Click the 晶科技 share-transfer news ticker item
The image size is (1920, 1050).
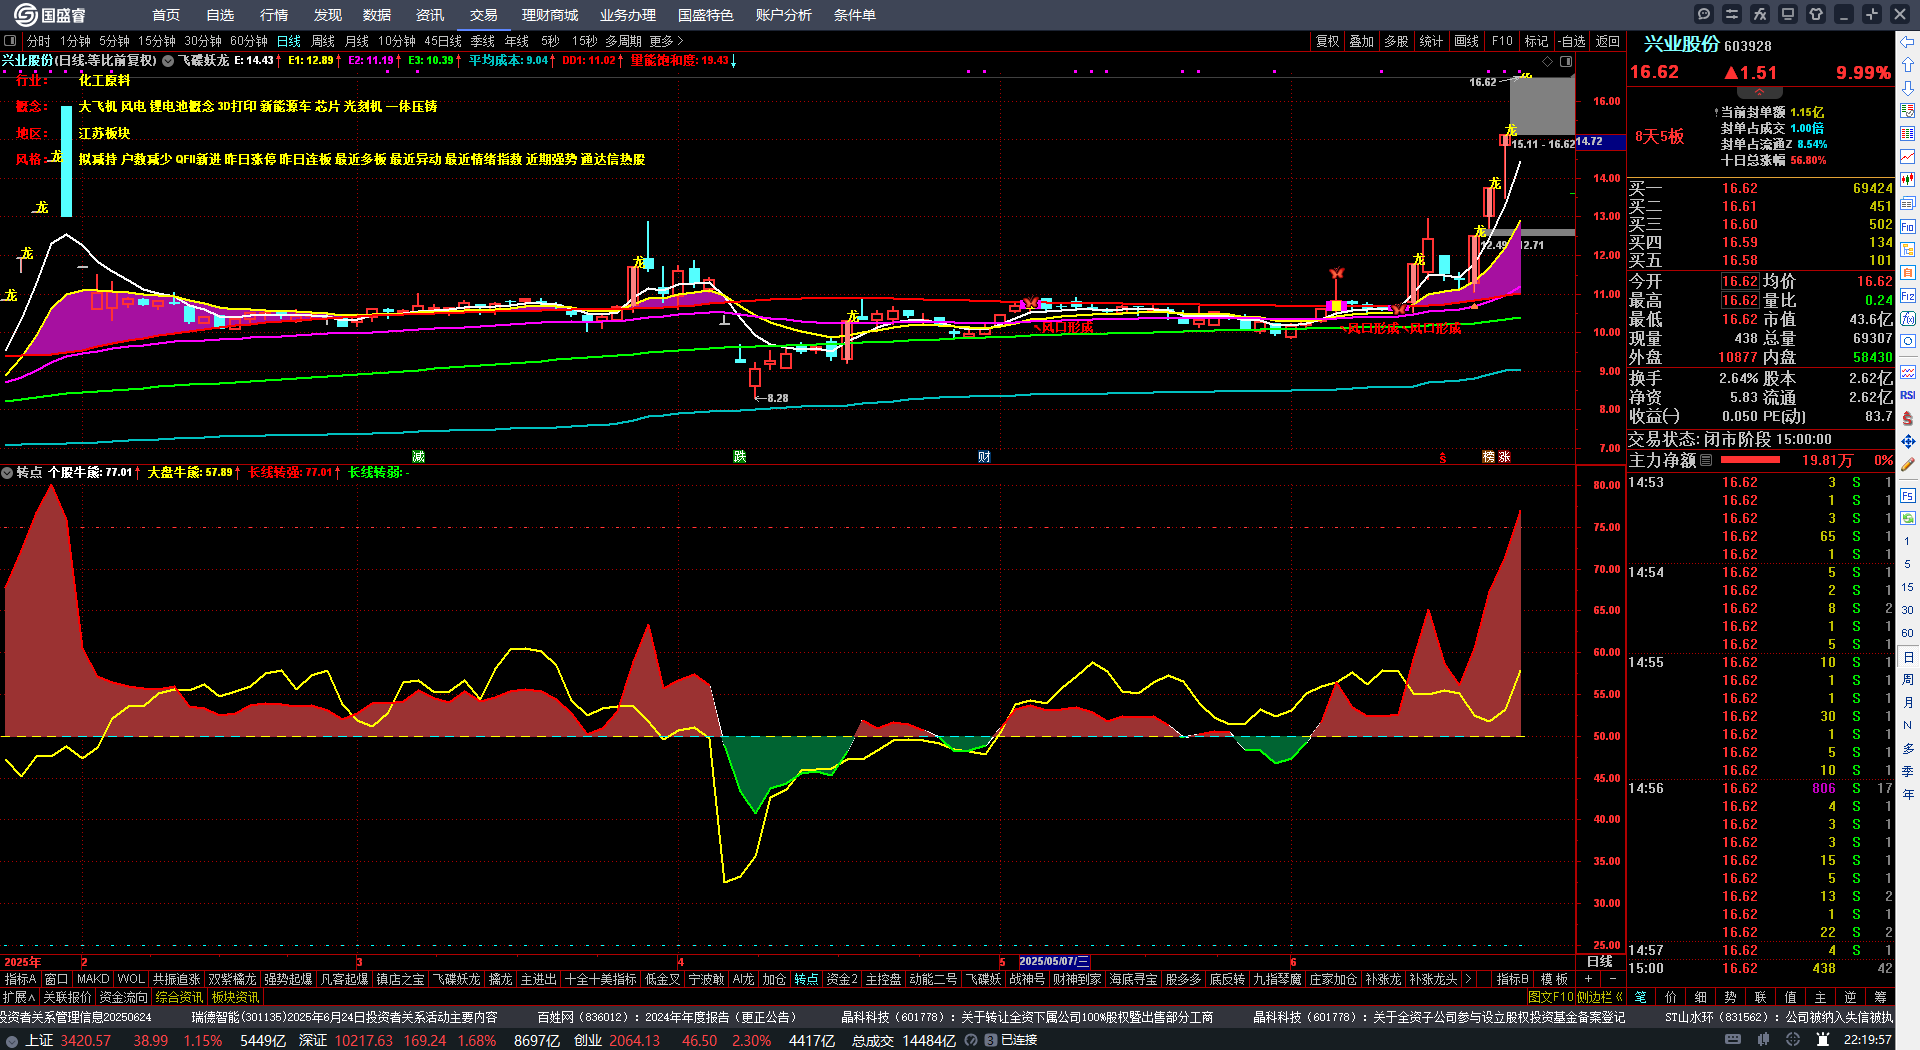point(1027,1017)
